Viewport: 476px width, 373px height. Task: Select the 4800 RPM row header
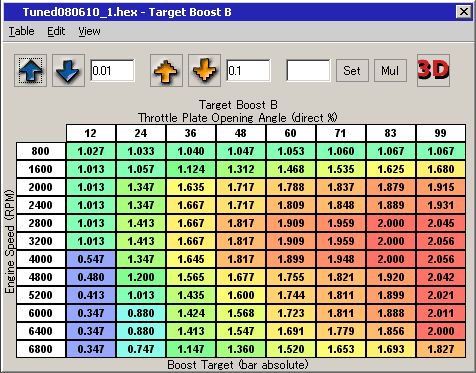41,277
